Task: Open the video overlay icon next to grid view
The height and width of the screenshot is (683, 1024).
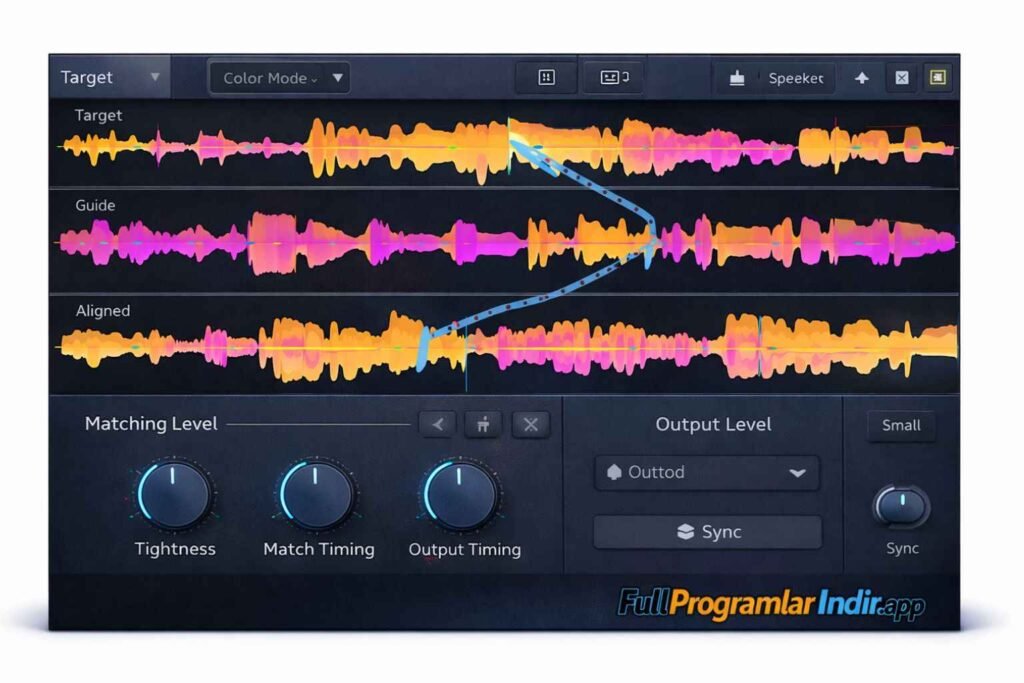Action: pos(611,77)
